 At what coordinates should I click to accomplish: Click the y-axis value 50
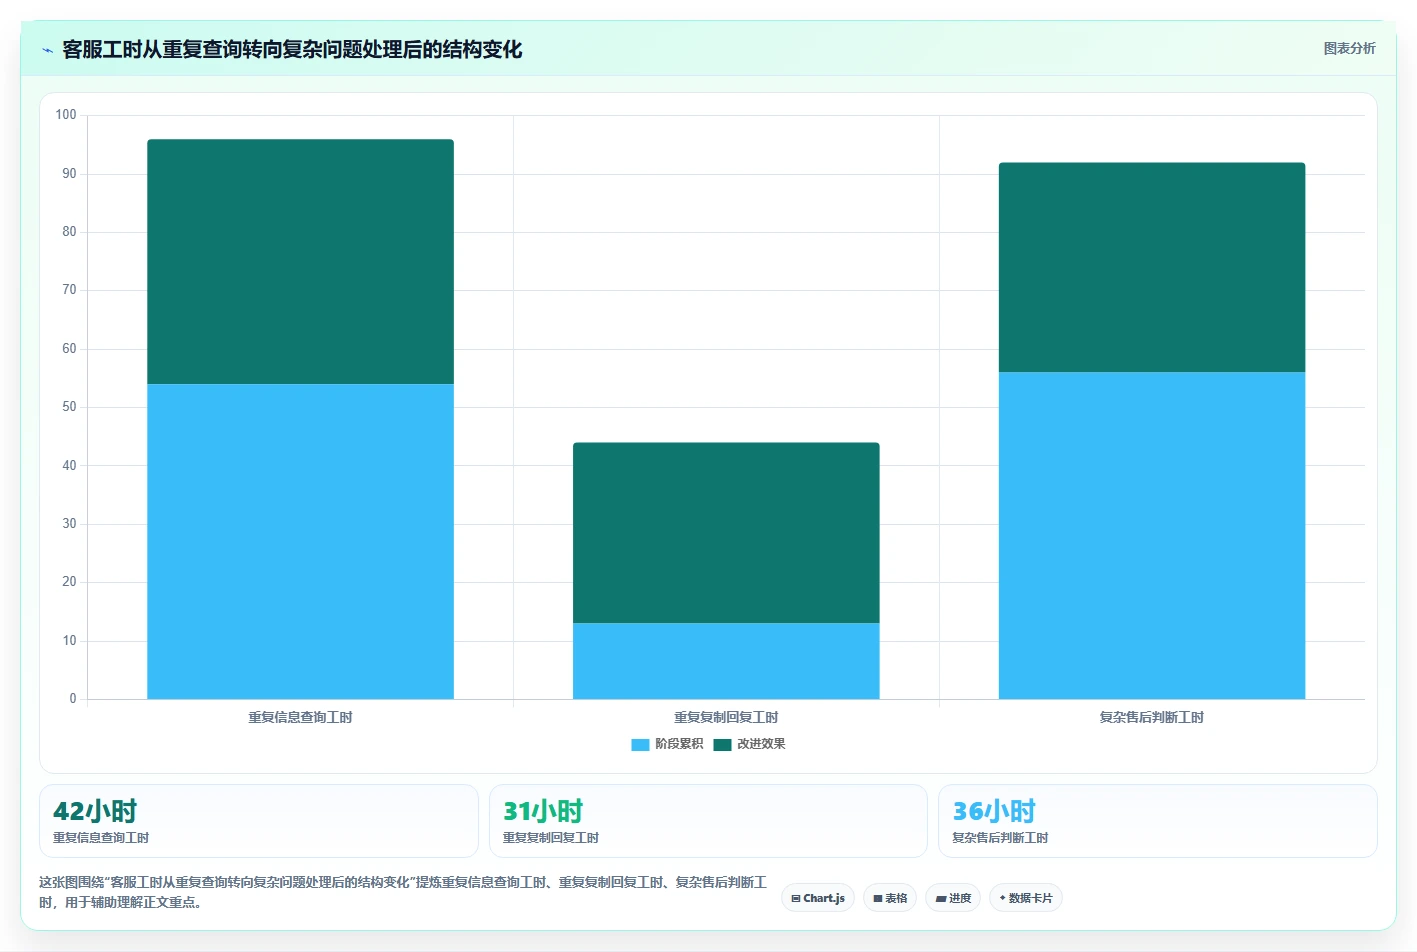(x=69, y=407)
